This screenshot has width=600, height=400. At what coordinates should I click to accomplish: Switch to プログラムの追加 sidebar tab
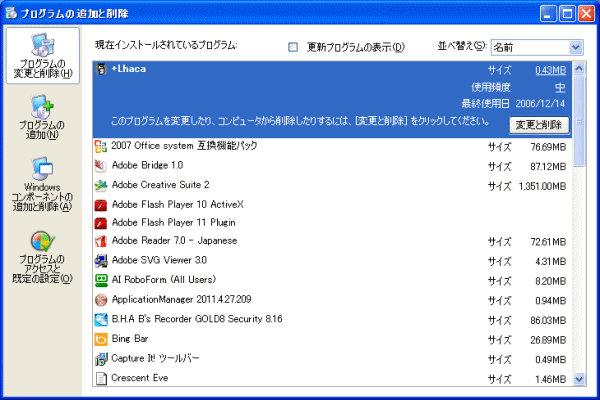pos(38,117)
